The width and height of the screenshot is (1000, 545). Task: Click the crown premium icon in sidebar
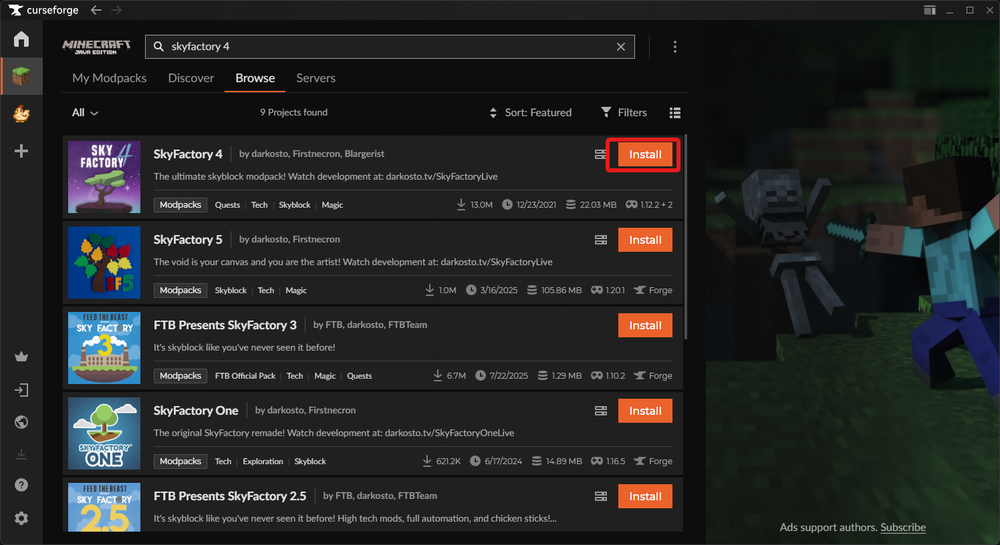click(21, 357)
